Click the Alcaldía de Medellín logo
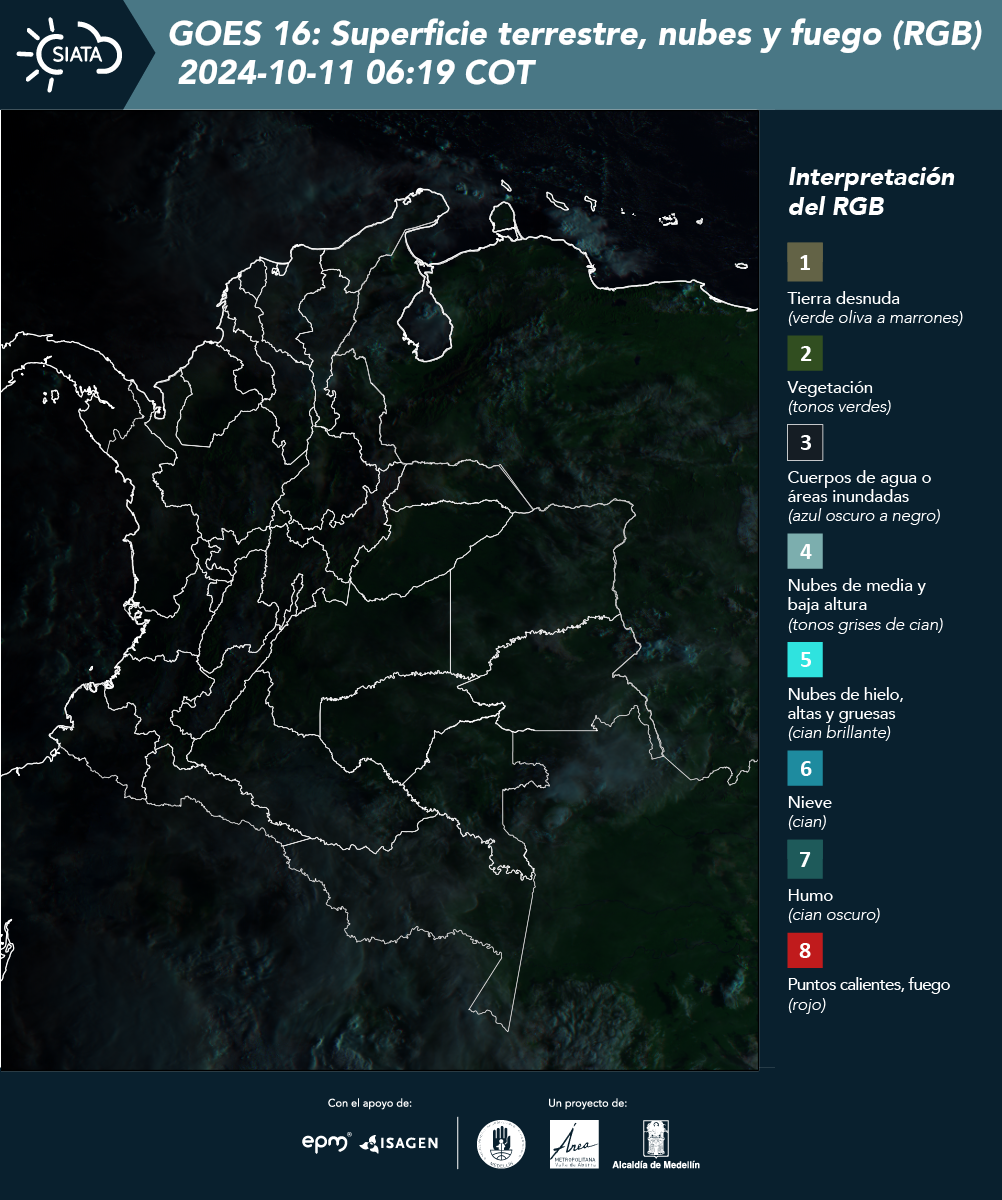 656,1144
